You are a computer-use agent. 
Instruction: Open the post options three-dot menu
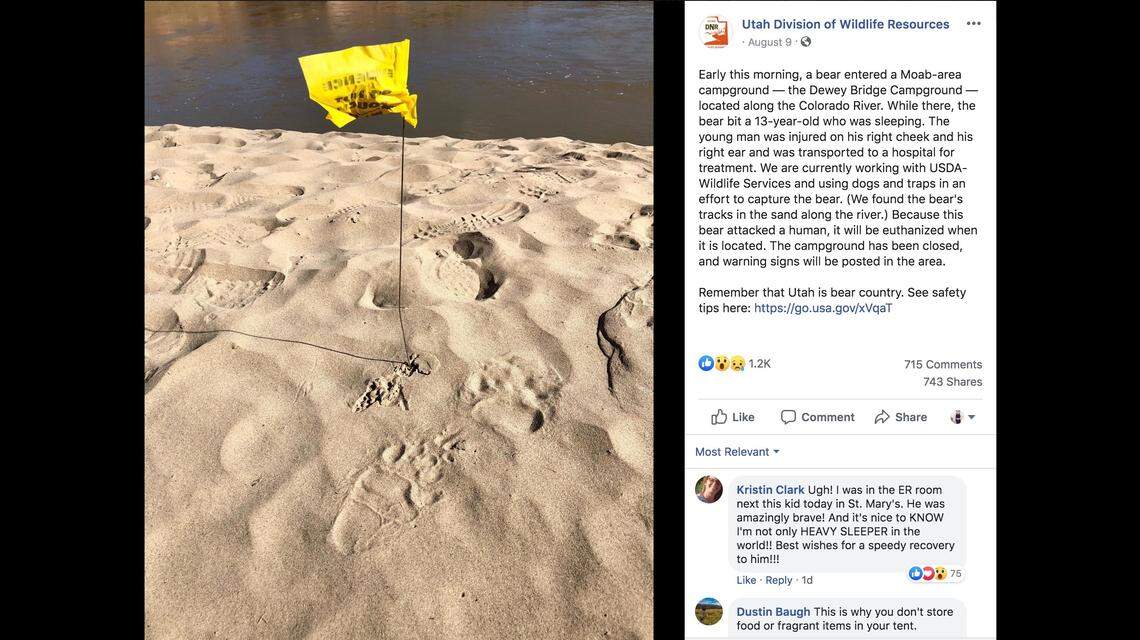974,23
